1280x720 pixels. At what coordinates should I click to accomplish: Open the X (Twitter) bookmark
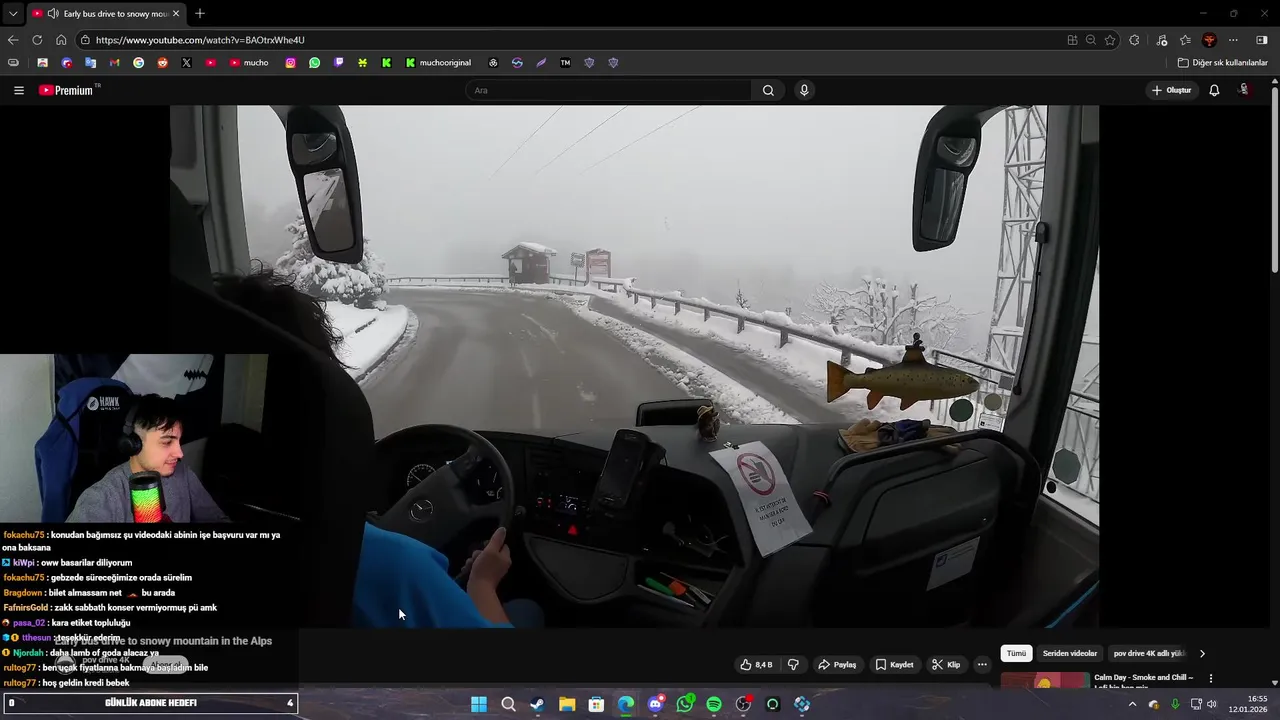(x=186, y=62)
